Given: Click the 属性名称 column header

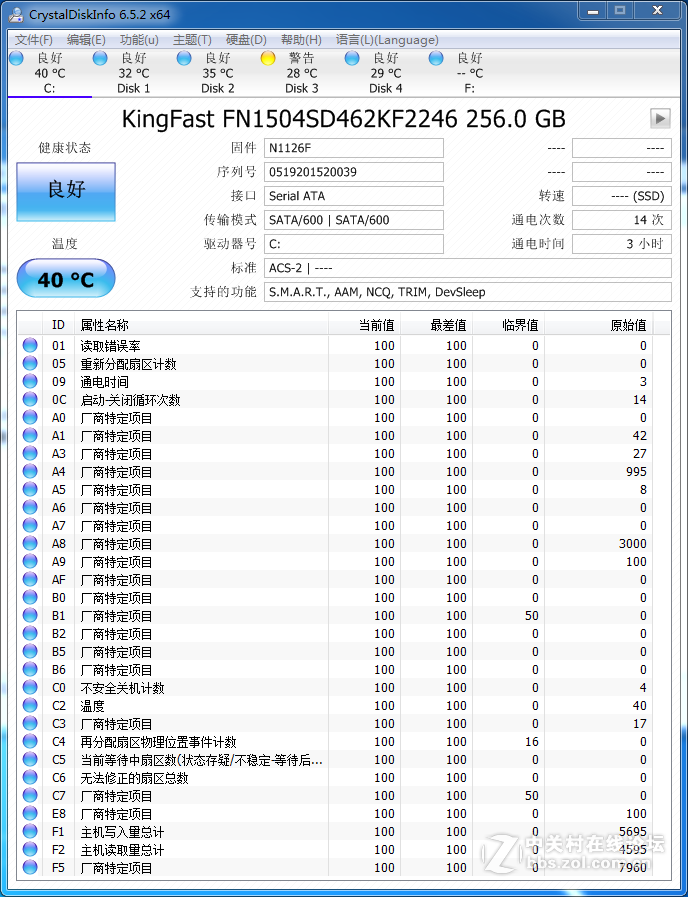Looking at the screenshot, I should 201,325.
